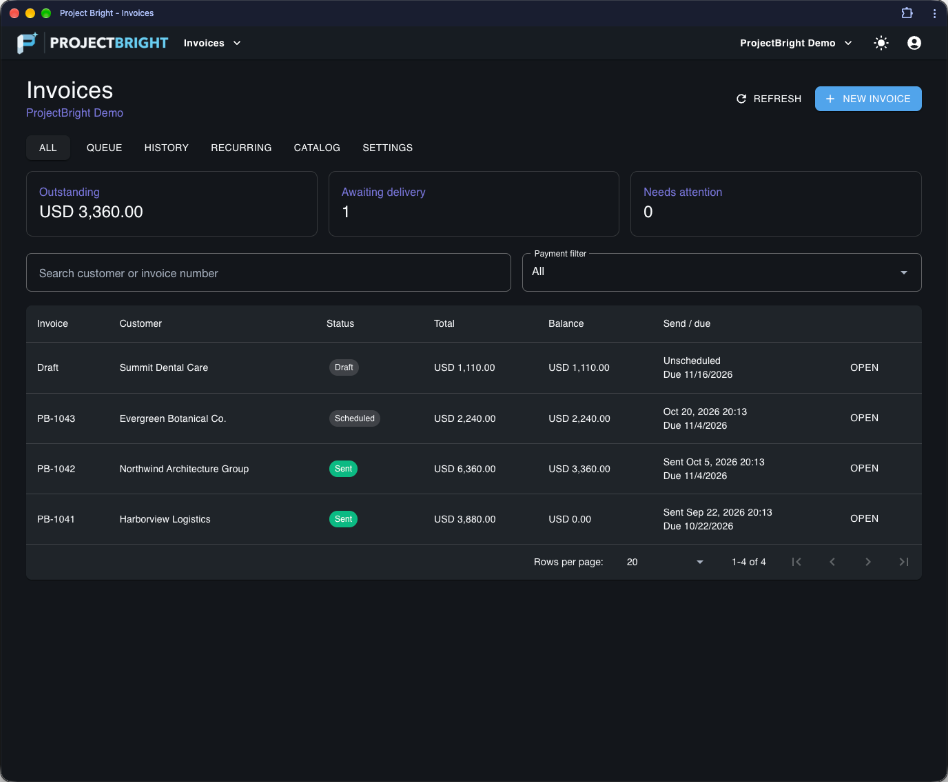Click the PB-1042 invoice number

(x=56, y=469)
